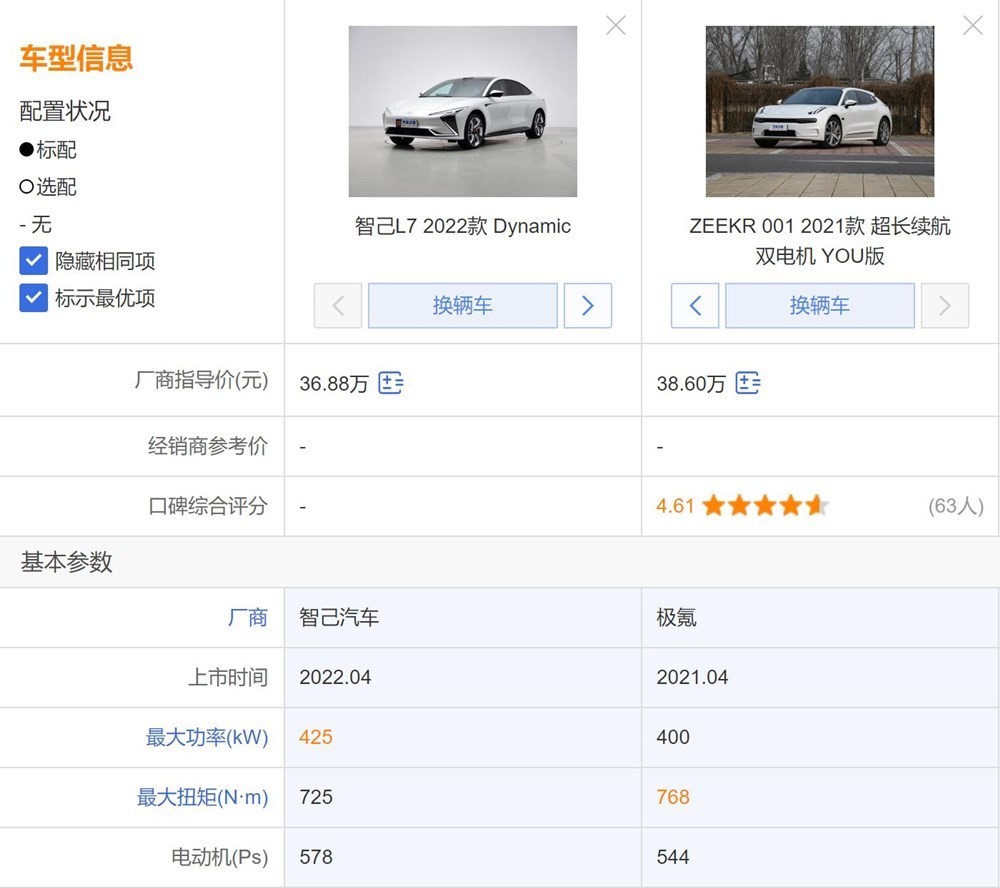The height and width of the screenshot is (888, 1000).
Task: Click the ●标配 legend entry
Action: coord(48,150)
